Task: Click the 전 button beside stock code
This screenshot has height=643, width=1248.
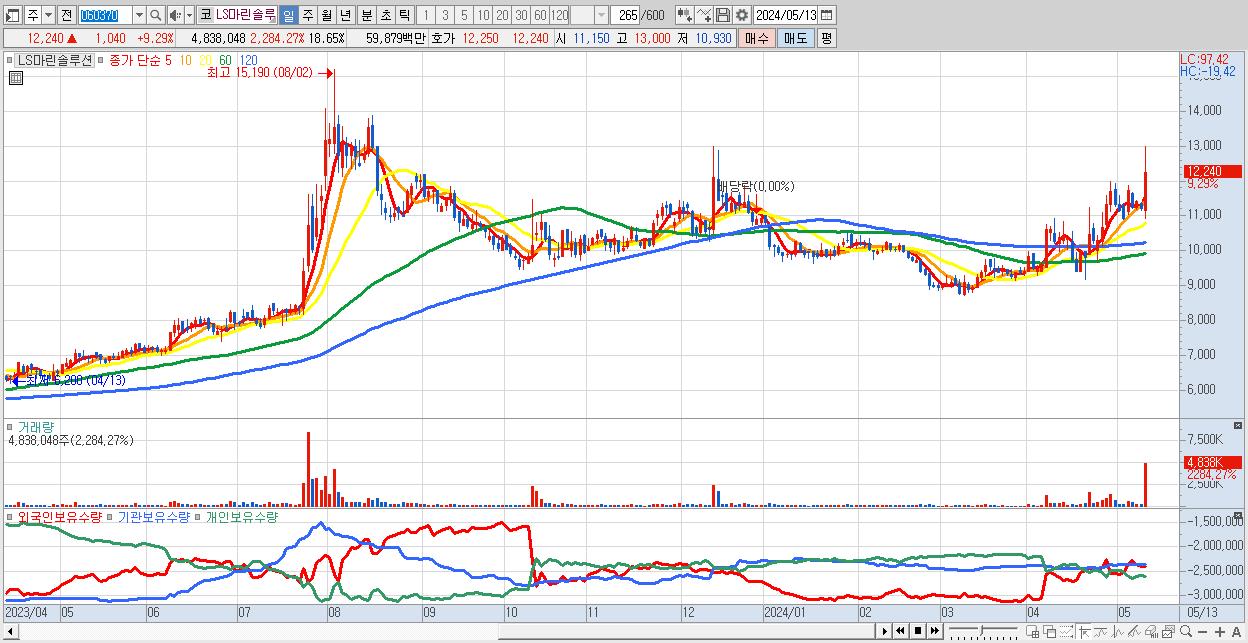Action: tap(66, 16)
